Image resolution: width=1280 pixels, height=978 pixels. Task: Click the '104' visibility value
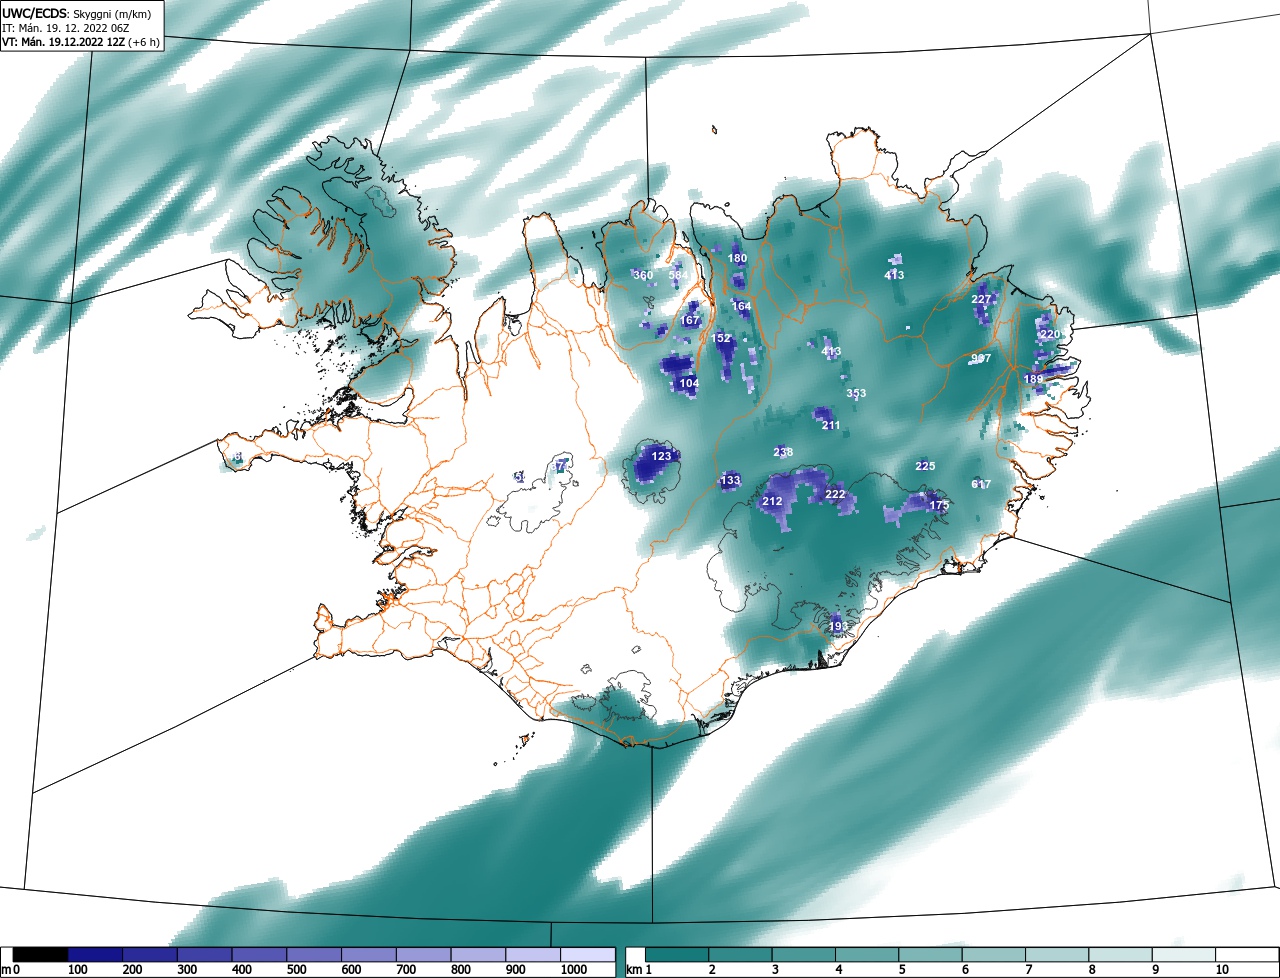point(689,383)
